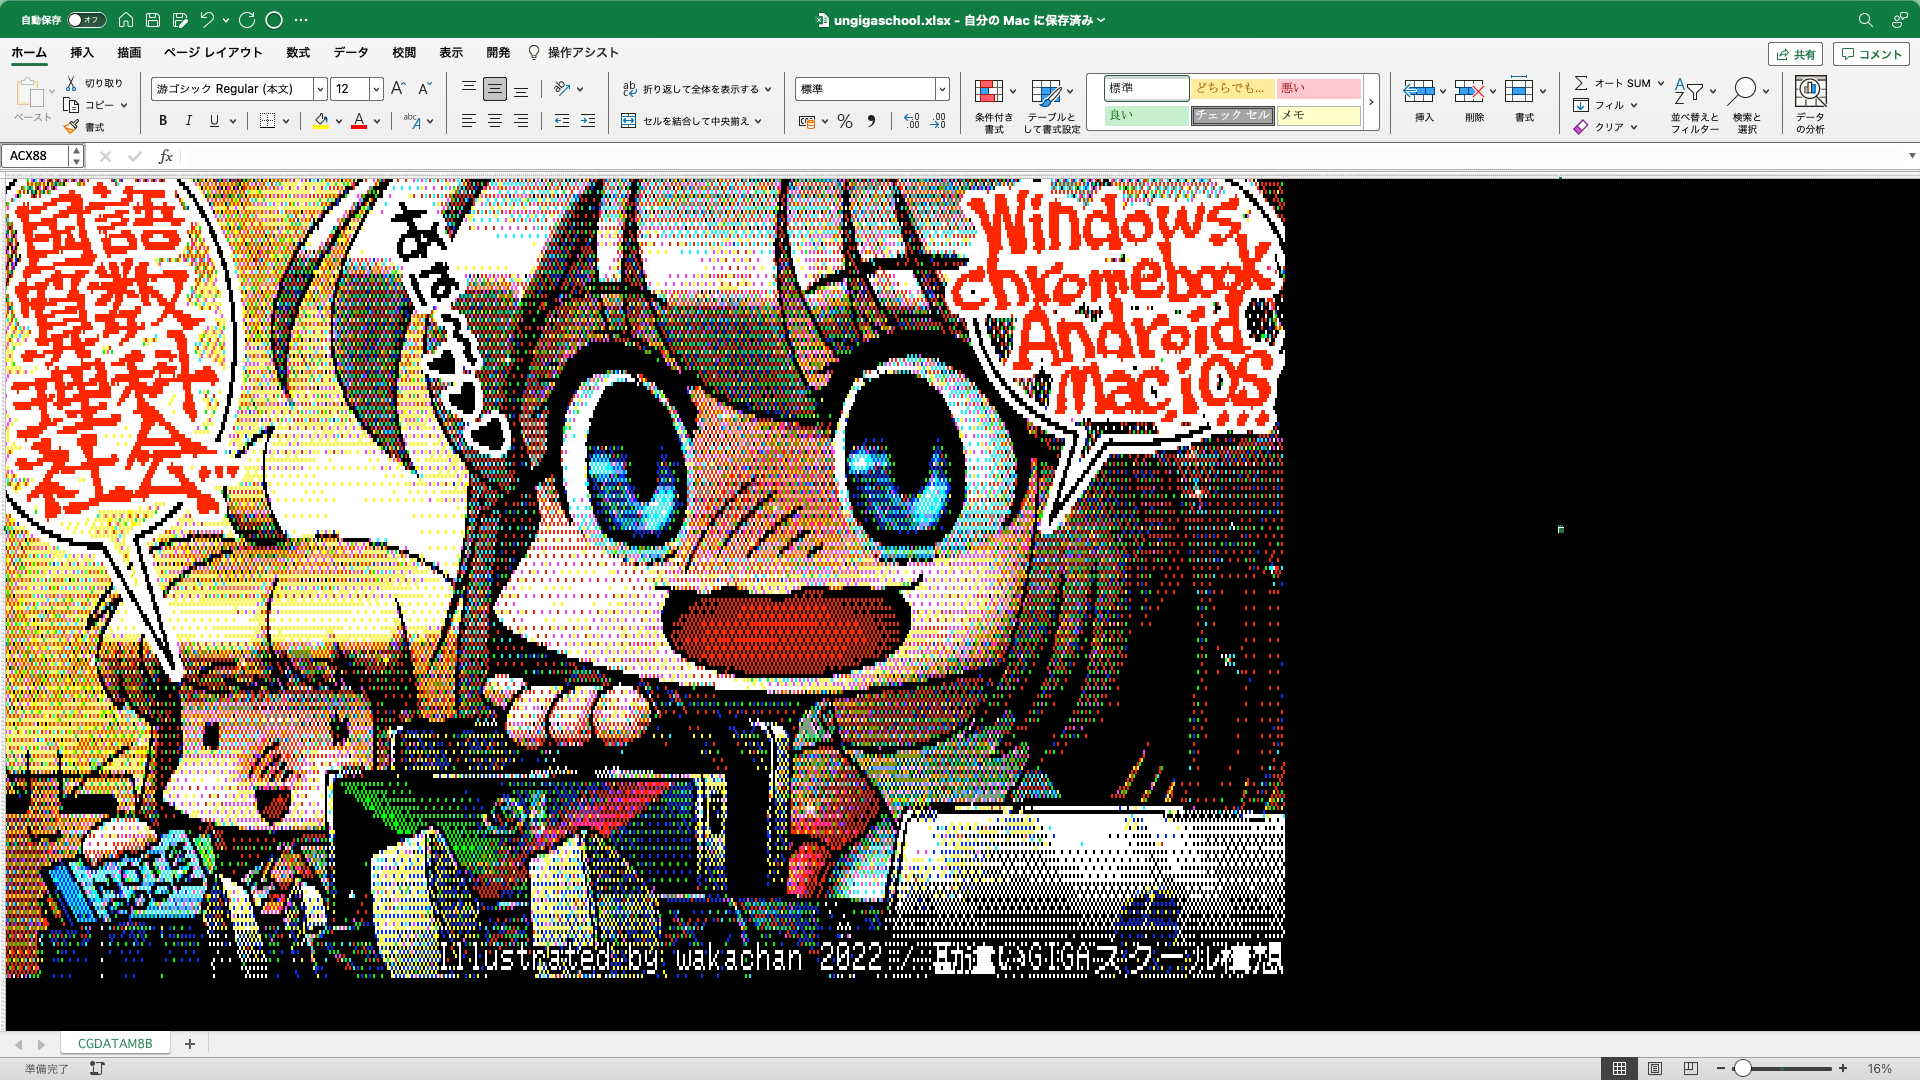
Task: Increase indent icon
Action: (588, 121)
